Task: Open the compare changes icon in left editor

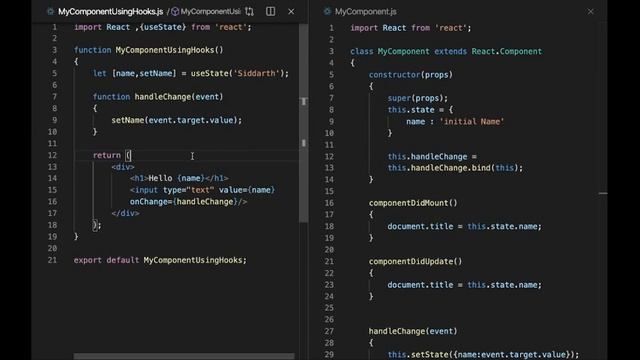Action: pyautogui.click(x=249, y=11)
